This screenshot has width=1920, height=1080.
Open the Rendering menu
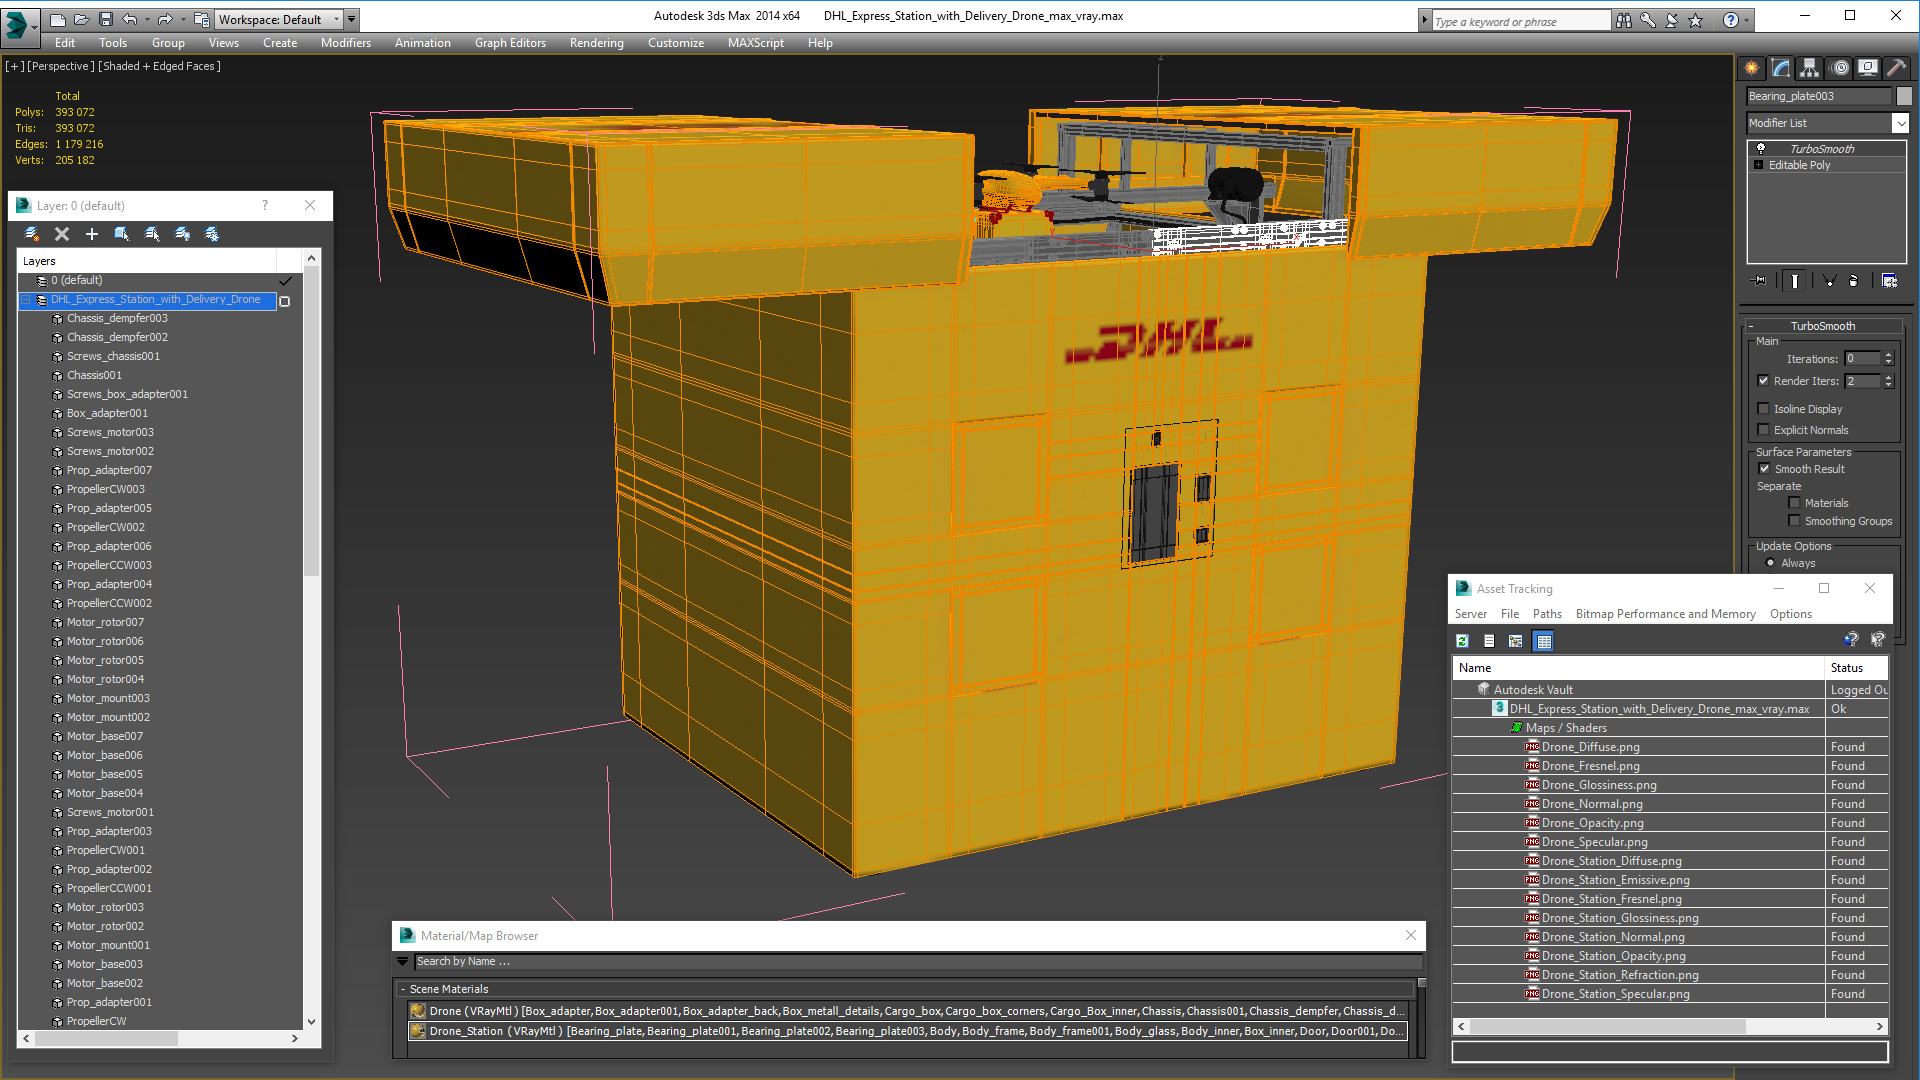[596, 43]
